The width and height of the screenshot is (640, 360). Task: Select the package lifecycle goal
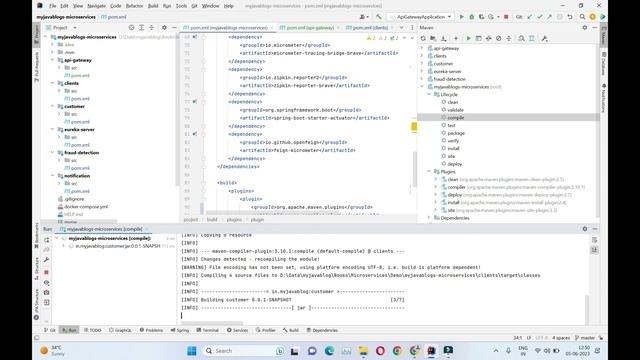pyautogui.click(x=456, y=133)
